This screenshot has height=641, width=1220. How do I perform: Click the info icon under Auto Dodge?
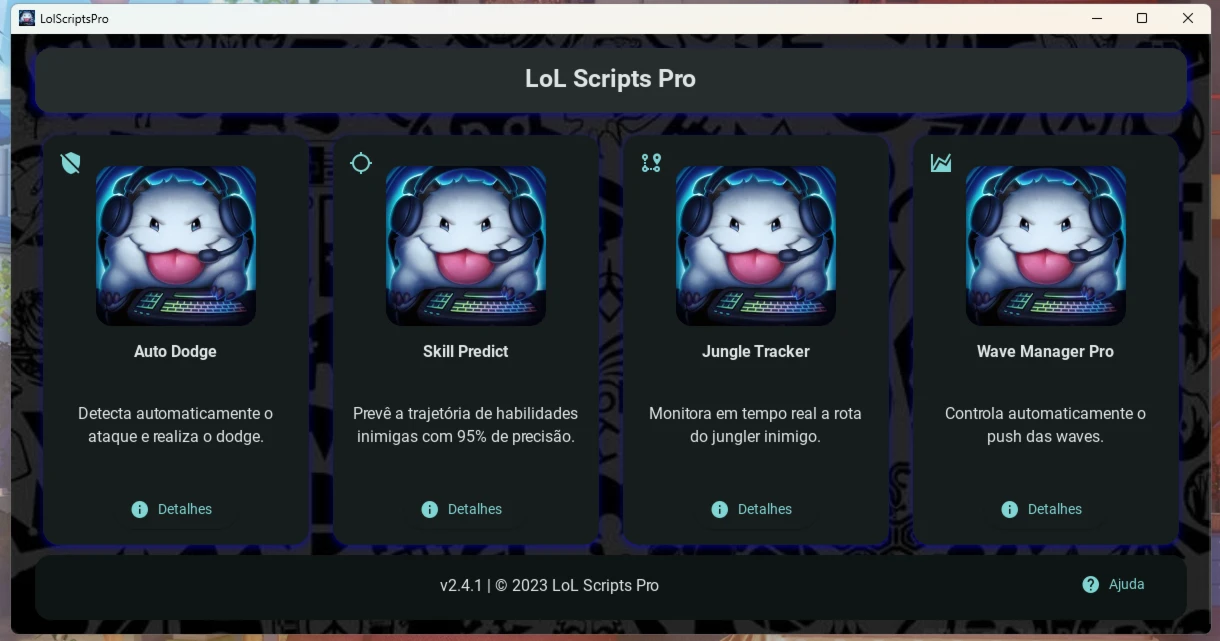click(140, 509)
